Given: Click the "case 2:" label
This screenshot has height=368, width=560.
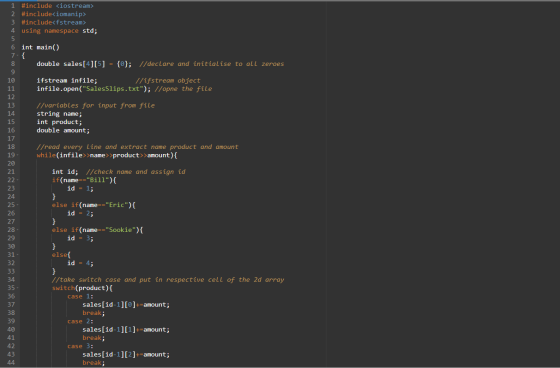Looking at the screenshot, I should 80,321.
